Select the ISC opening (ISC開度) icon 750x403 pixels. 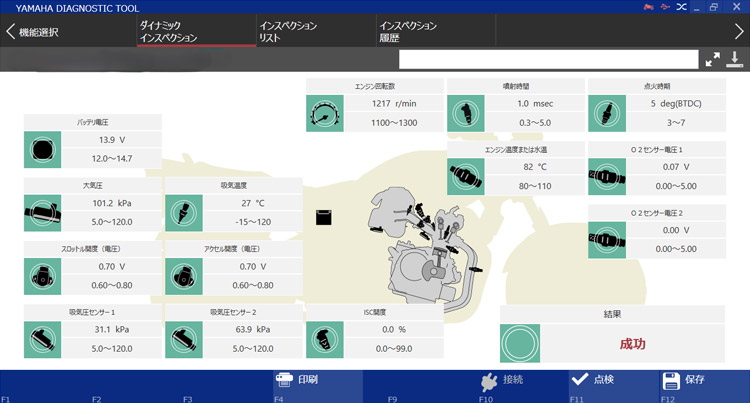325,338
